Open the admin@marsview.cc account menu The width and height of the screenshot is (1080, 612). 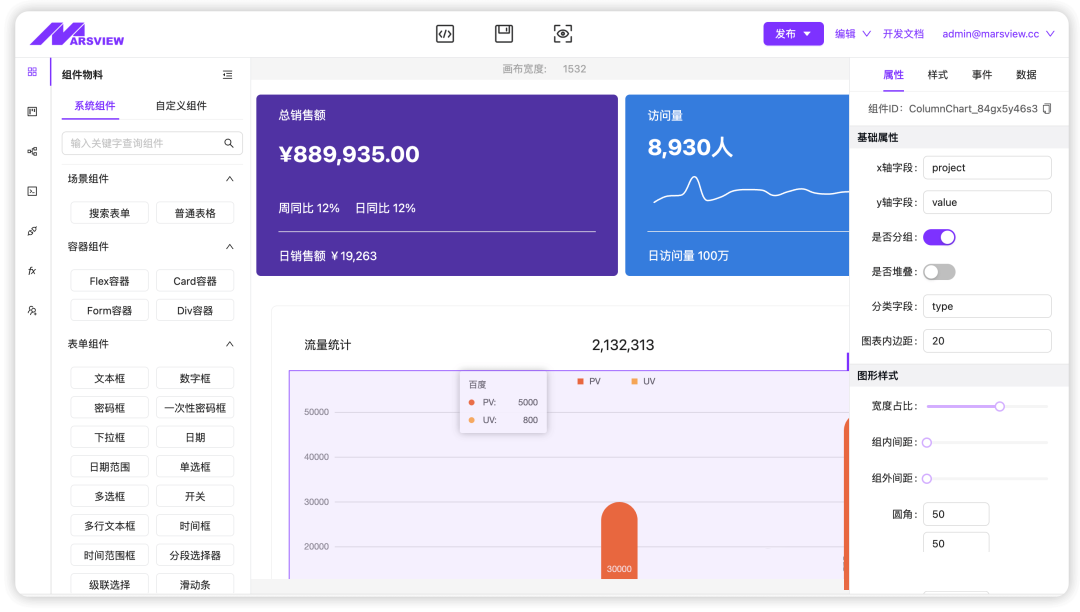coord(998,34)
